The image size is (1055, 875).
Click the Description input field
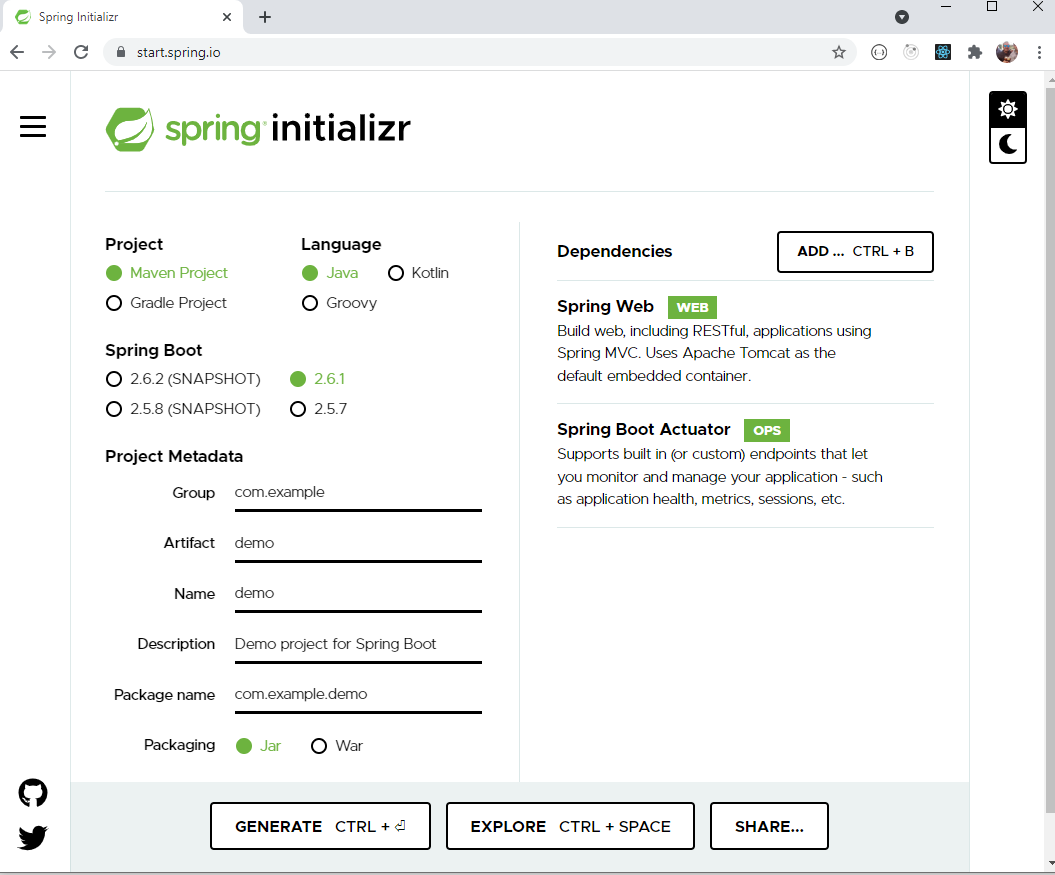pyautogui.click(x=358, y=644)
